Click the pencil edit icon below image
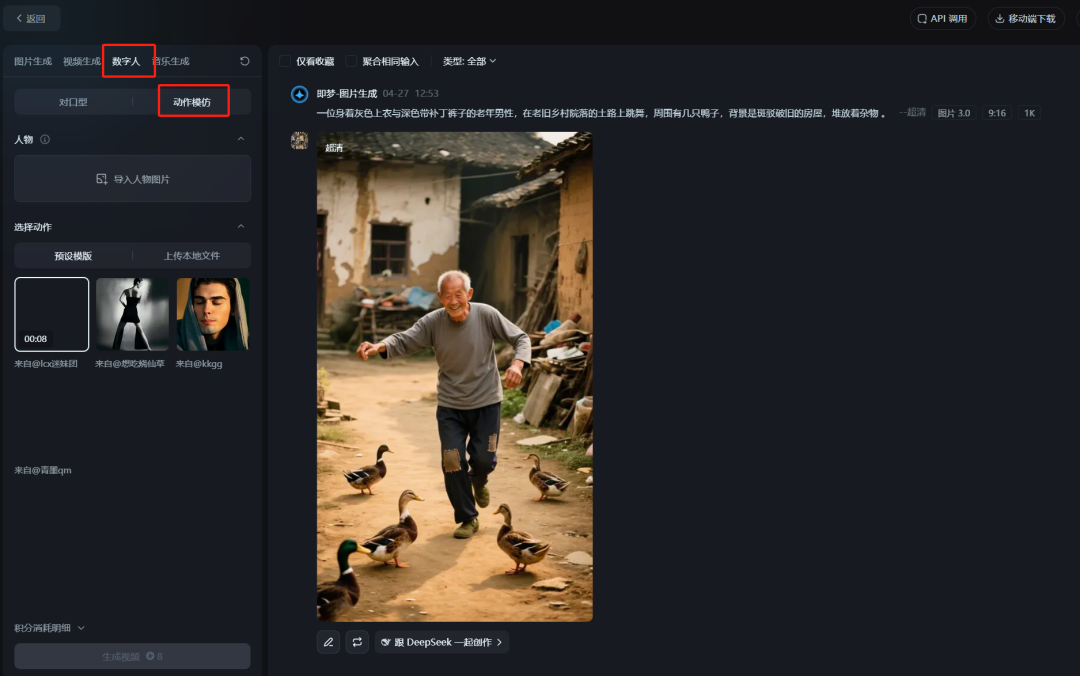Viewport: 1080px width, 676px height. coord(328,642)
